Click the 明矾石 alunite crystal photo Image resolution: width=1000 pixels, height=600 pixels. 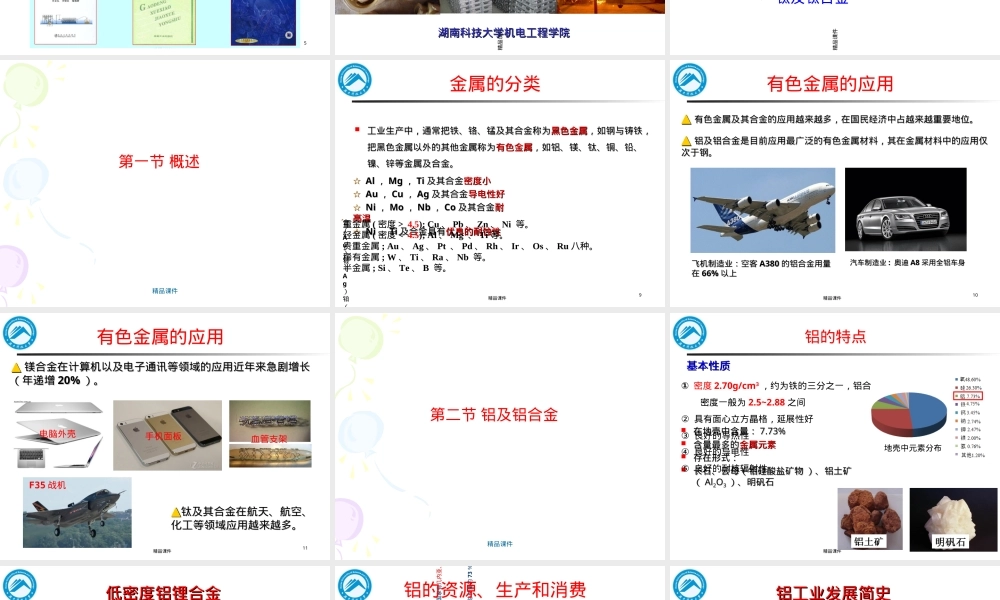[953, 520]
